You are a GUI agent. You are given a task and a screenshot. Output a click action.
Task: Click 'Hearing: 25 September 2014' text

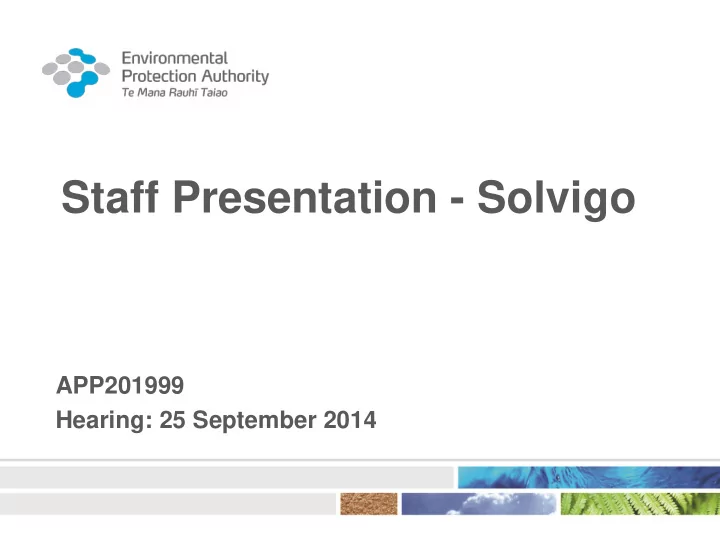[216, 420]
